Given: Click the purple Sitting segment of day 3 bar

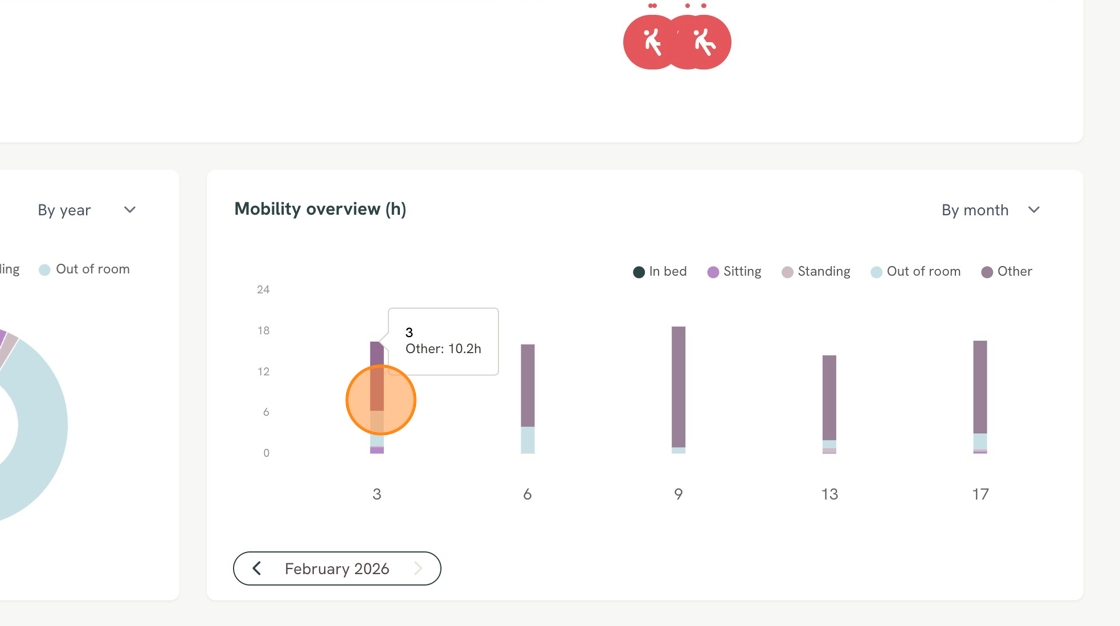Looking at the screenshot, I should coord(377,450).
